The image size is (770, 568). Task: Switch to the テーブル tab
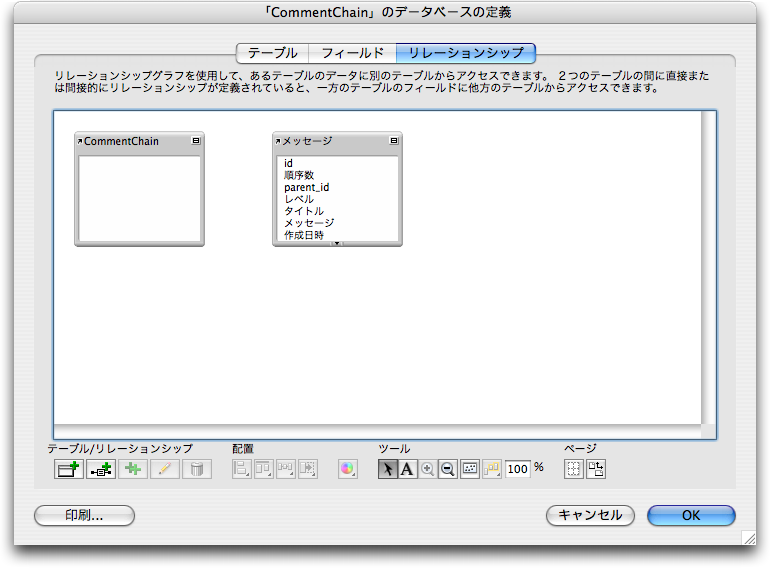pyautogui.click(x=272, y=53)
